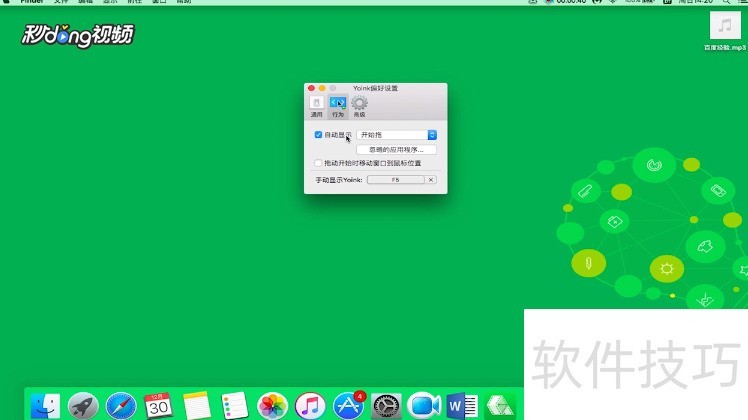Open Photos app in Dock
748x420 pixels.
(x=272, y=406)
